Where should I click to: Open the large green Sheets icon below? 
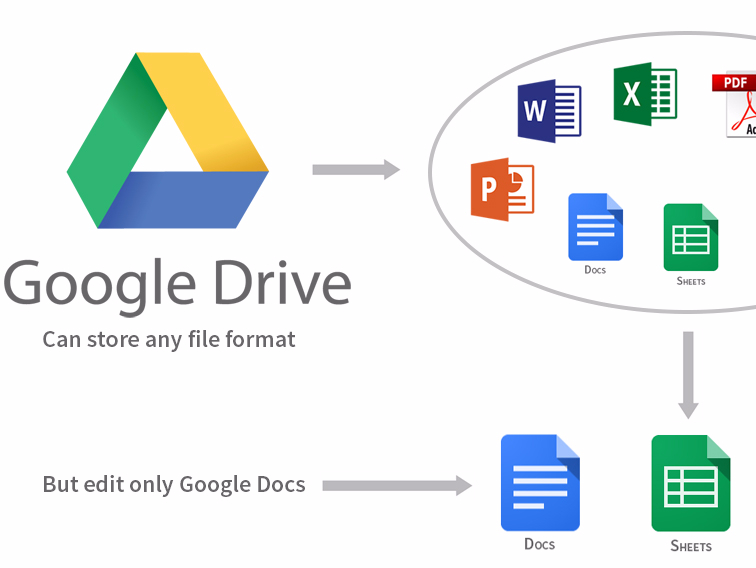pyautogui.click(x=691, y=483)
